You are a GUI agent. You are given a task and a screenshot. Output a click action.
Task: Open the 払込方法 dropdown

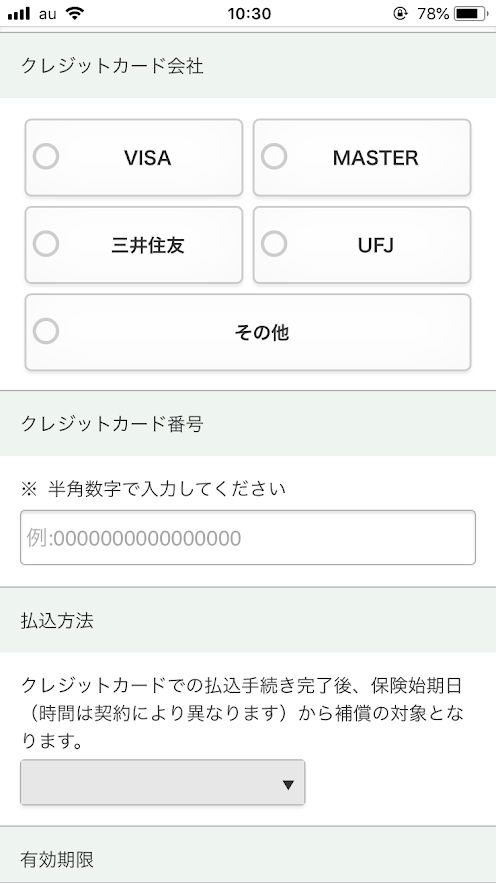[163, 782]
